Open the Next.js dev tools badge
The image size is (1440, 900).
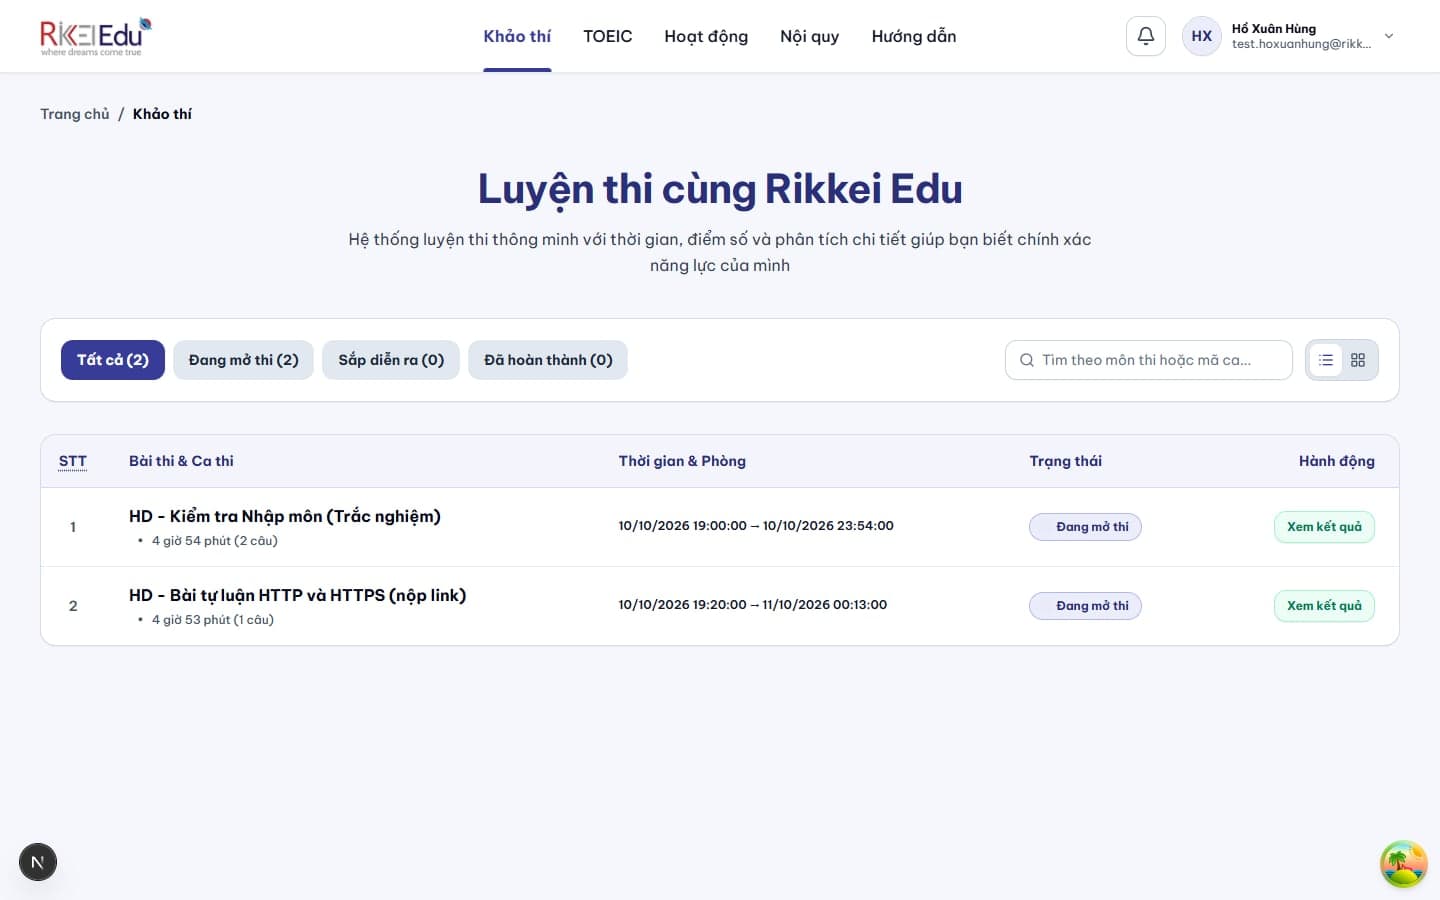tap(38, 862)
